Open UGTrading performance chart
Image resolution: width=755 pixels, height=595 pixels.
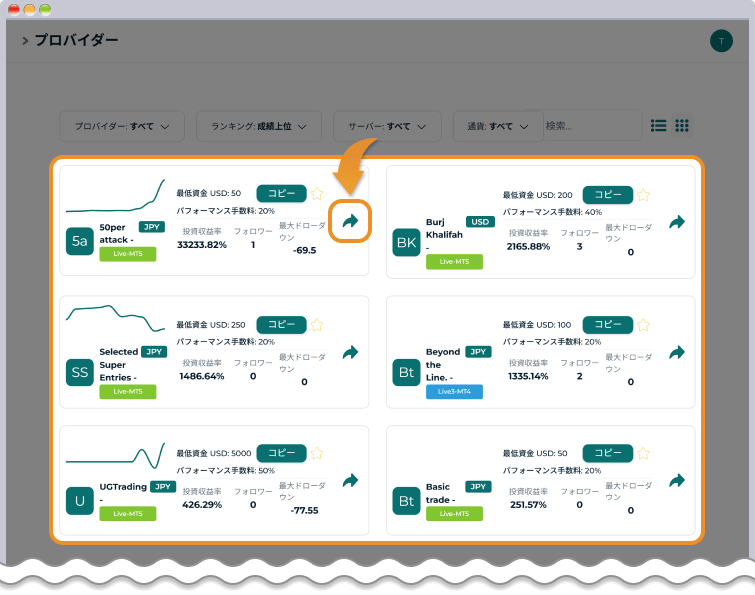point(116,455)
